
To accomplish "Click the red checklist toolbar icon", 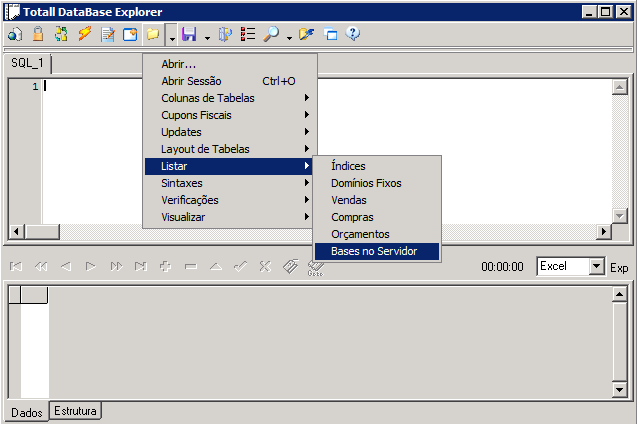I will coord(248,34).
